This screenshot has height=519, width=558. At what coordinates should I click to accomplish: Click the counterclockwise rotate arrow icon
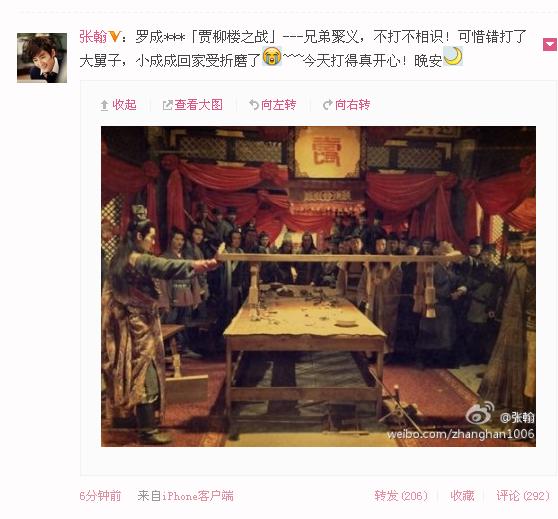tap(254, 105)
